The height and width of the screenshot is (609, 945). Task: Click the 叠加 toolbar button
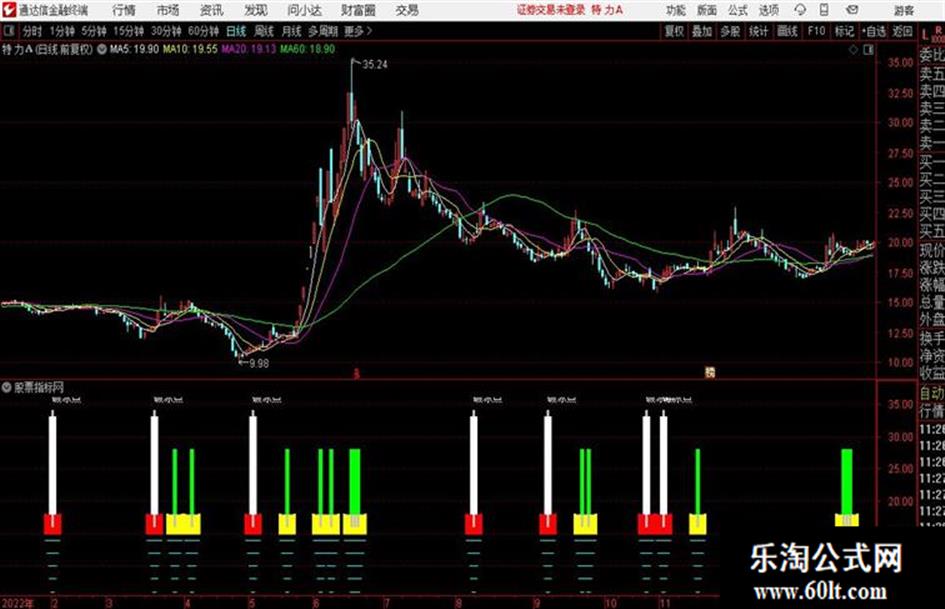tap(702, 31)
